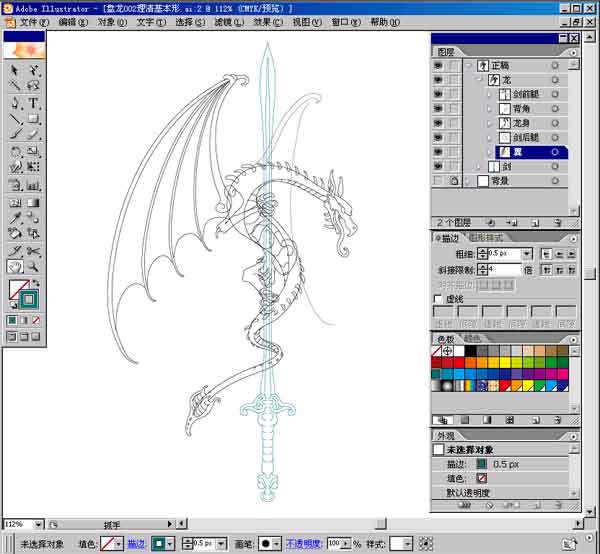The height and width of the screenshot is (554, 600).
Task: Click delete layer trash button in layers panel
Action: coord(558,223)
